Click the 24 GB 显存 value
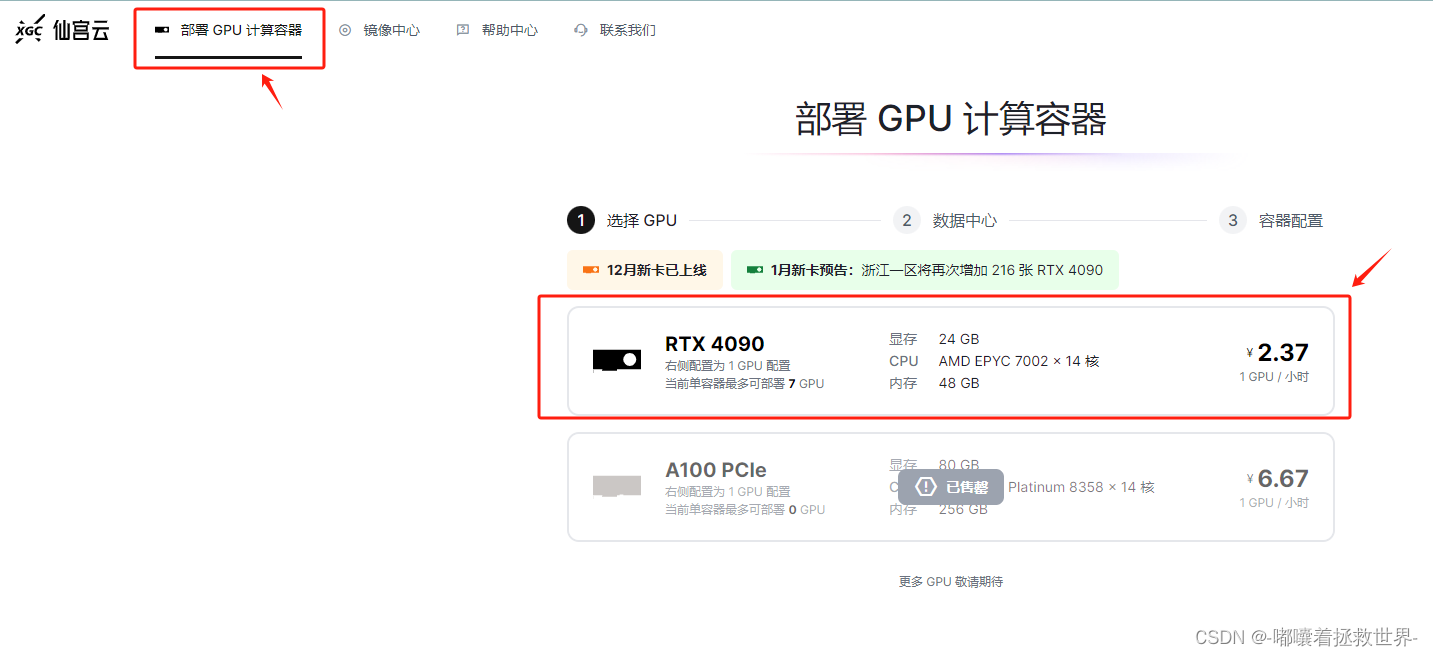Viewport: 1433px width, 656px height. click(959, 339)
